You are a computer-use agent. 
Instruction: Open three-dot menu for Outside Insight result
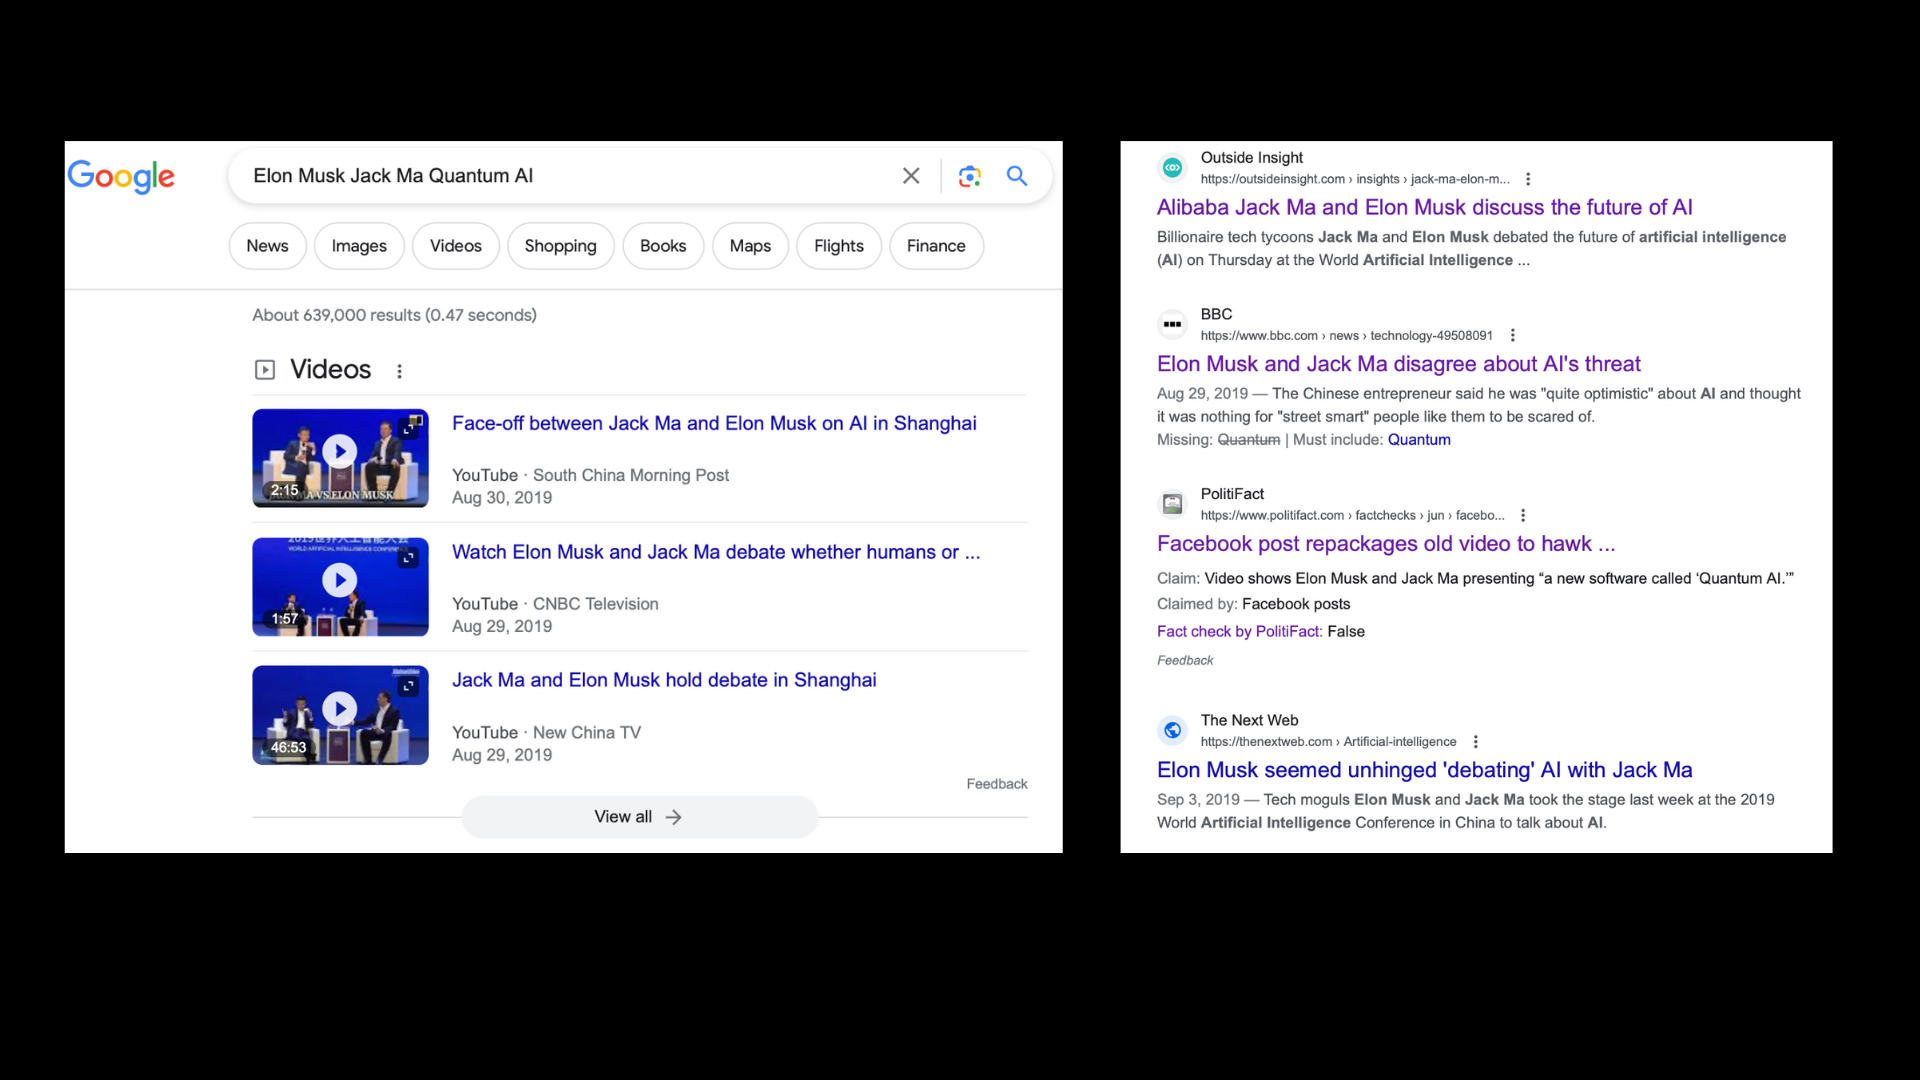point(1528,179)
